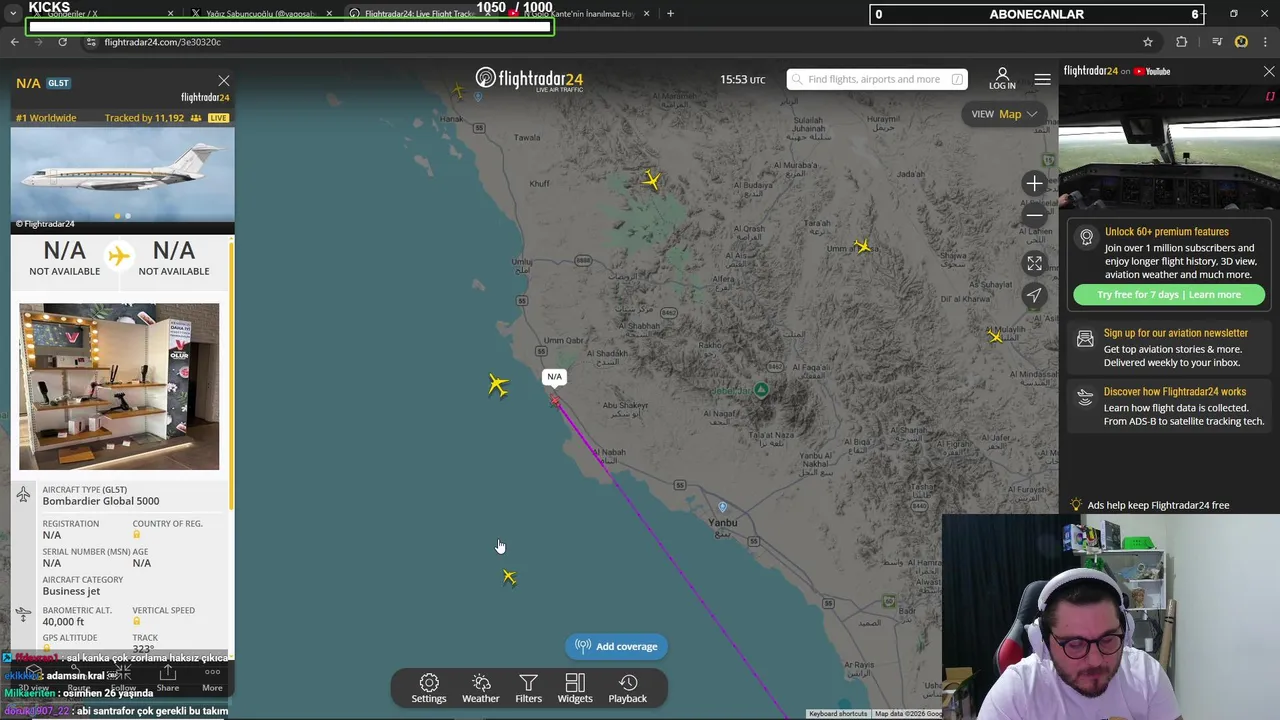
Task: Click the Business jet category text
Action: click(71, 591)
